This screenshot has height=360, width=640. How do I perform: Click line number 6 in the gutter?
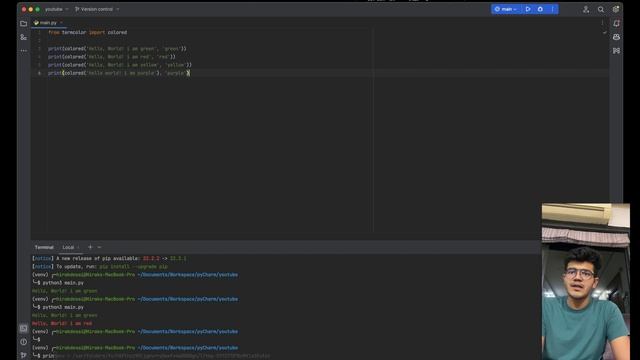(x=39, y=73)
